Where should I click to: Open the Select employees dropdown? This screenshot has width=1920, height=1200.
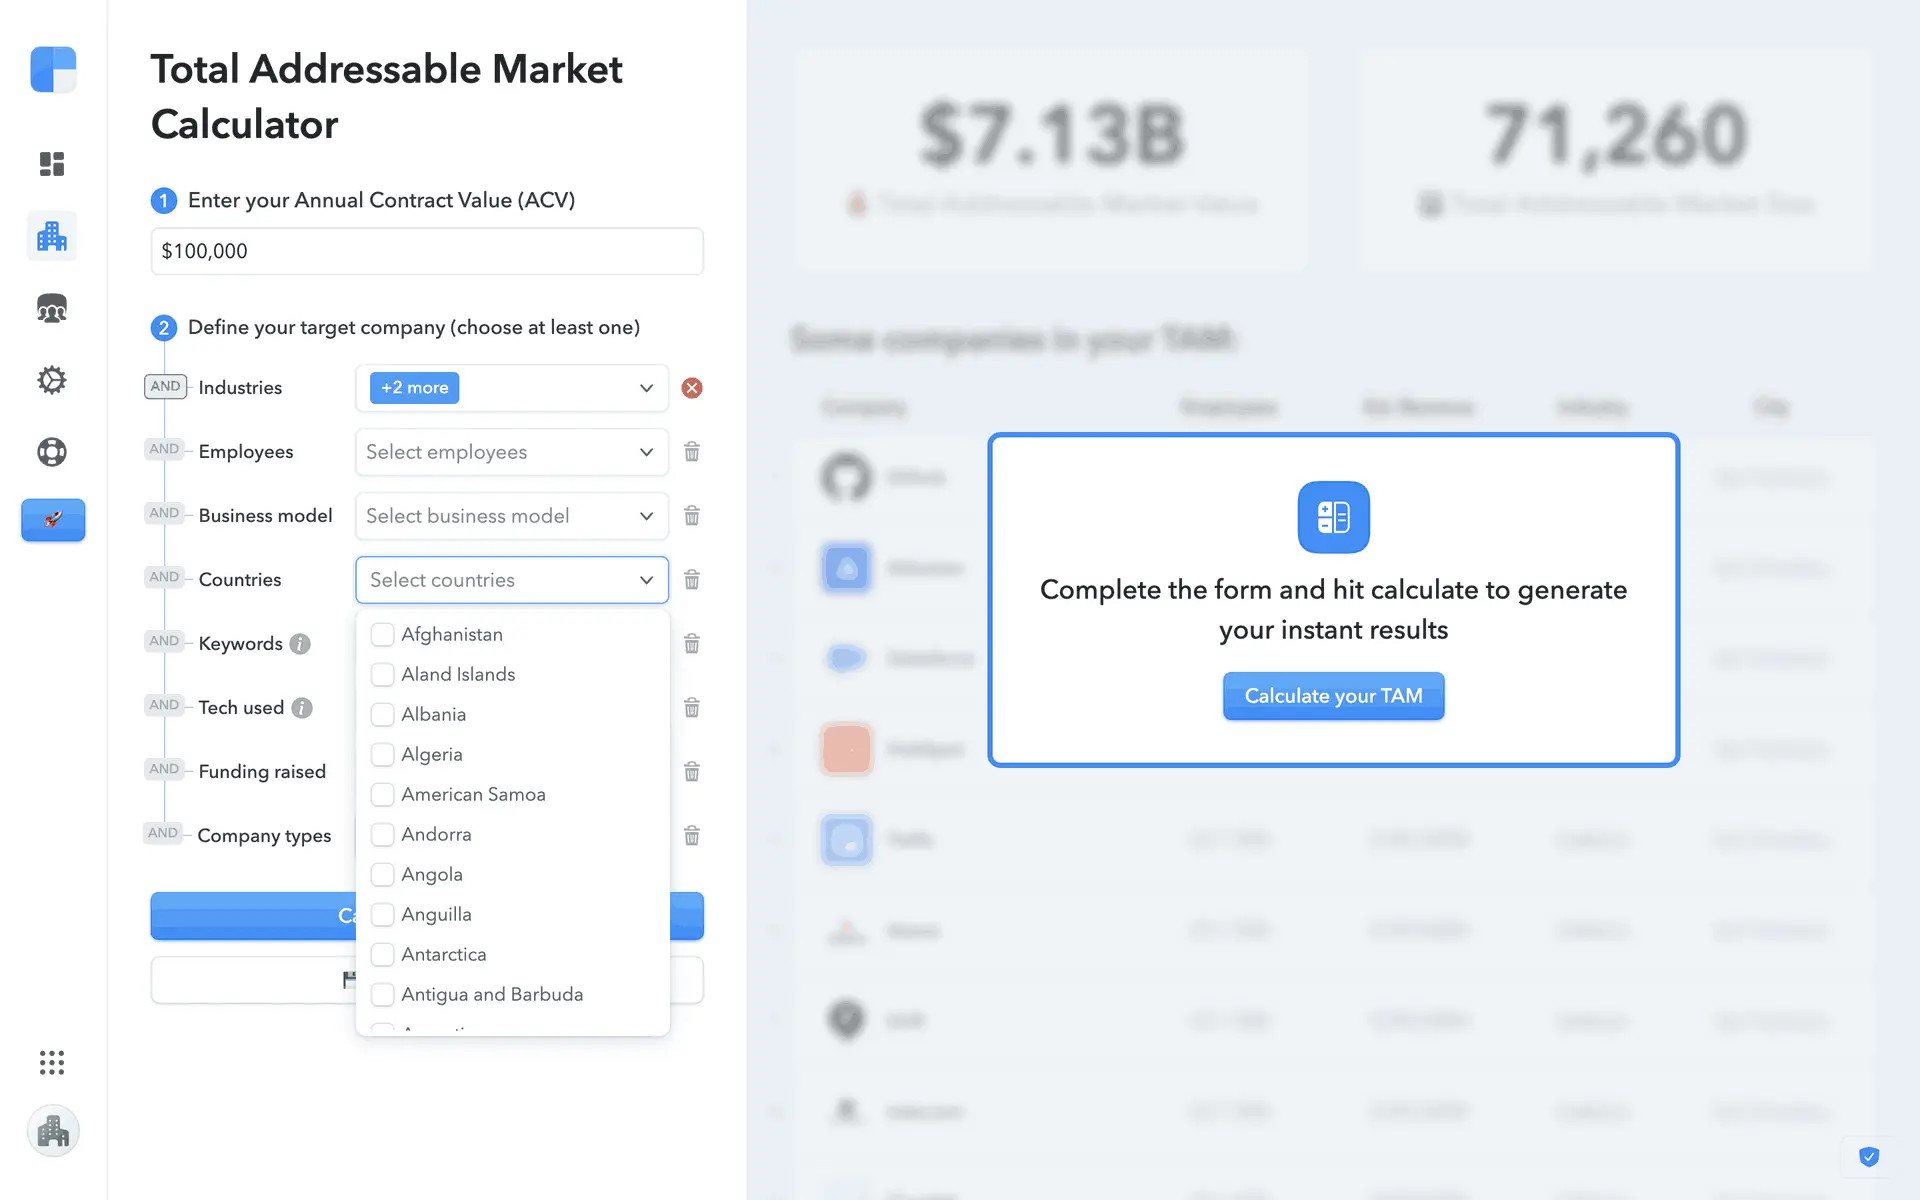tap(511, 452)
